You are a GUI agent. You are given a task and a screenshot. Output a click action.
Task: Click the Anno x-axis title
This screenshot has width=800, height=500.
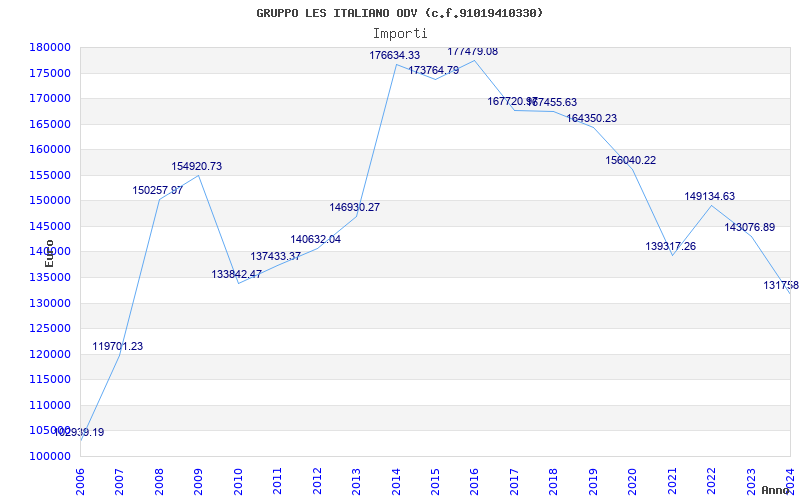tap(776, 490)
